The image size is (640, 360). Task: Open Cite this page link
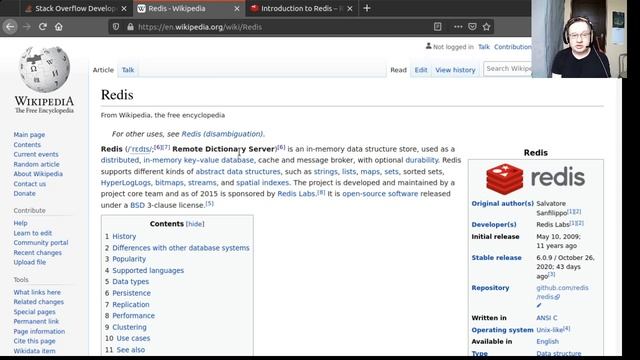(x=34, y=341)
